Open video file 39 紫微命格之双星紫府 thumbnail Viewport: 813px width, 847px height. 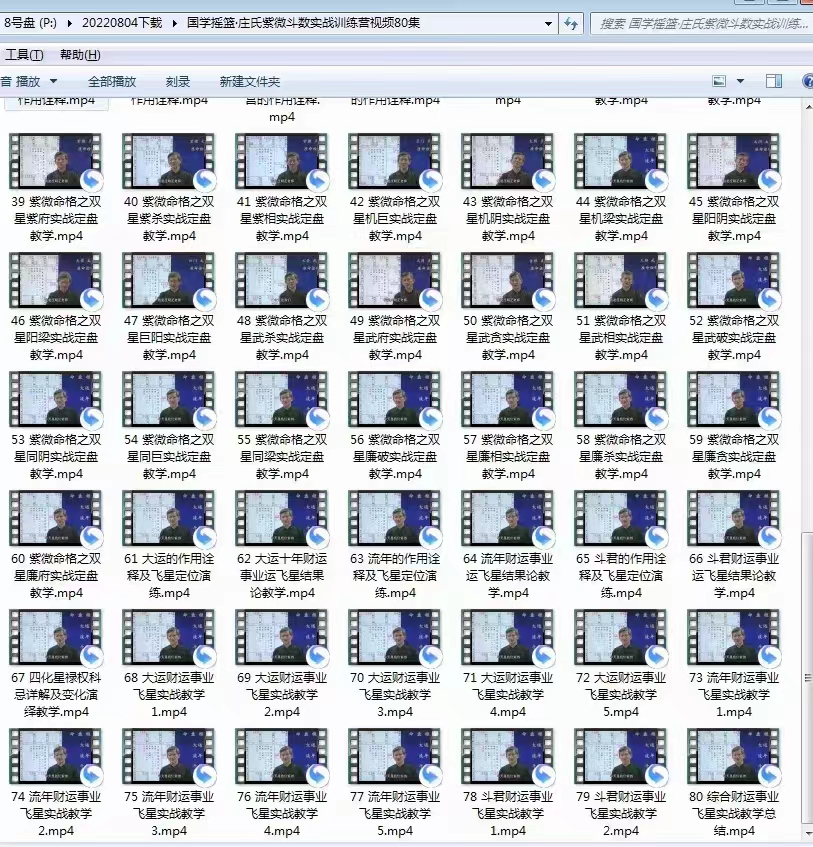56,162
